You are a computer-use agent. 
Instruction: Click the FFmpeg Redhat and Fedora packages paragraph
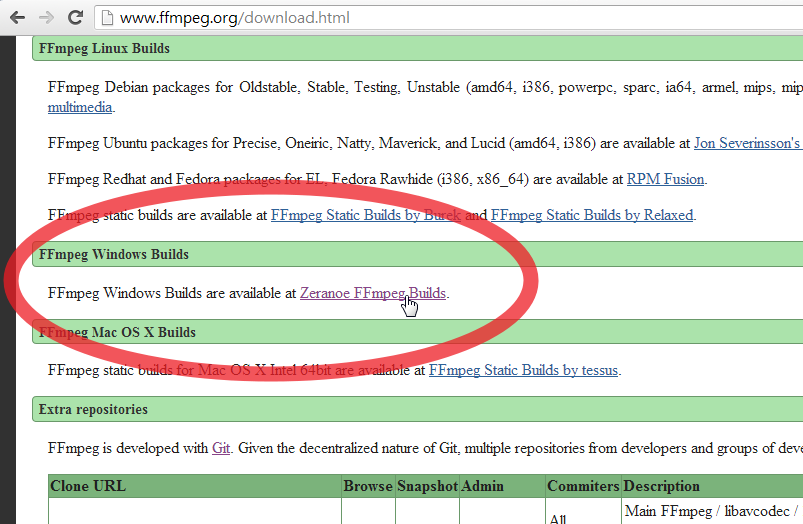tap(377, 179)
